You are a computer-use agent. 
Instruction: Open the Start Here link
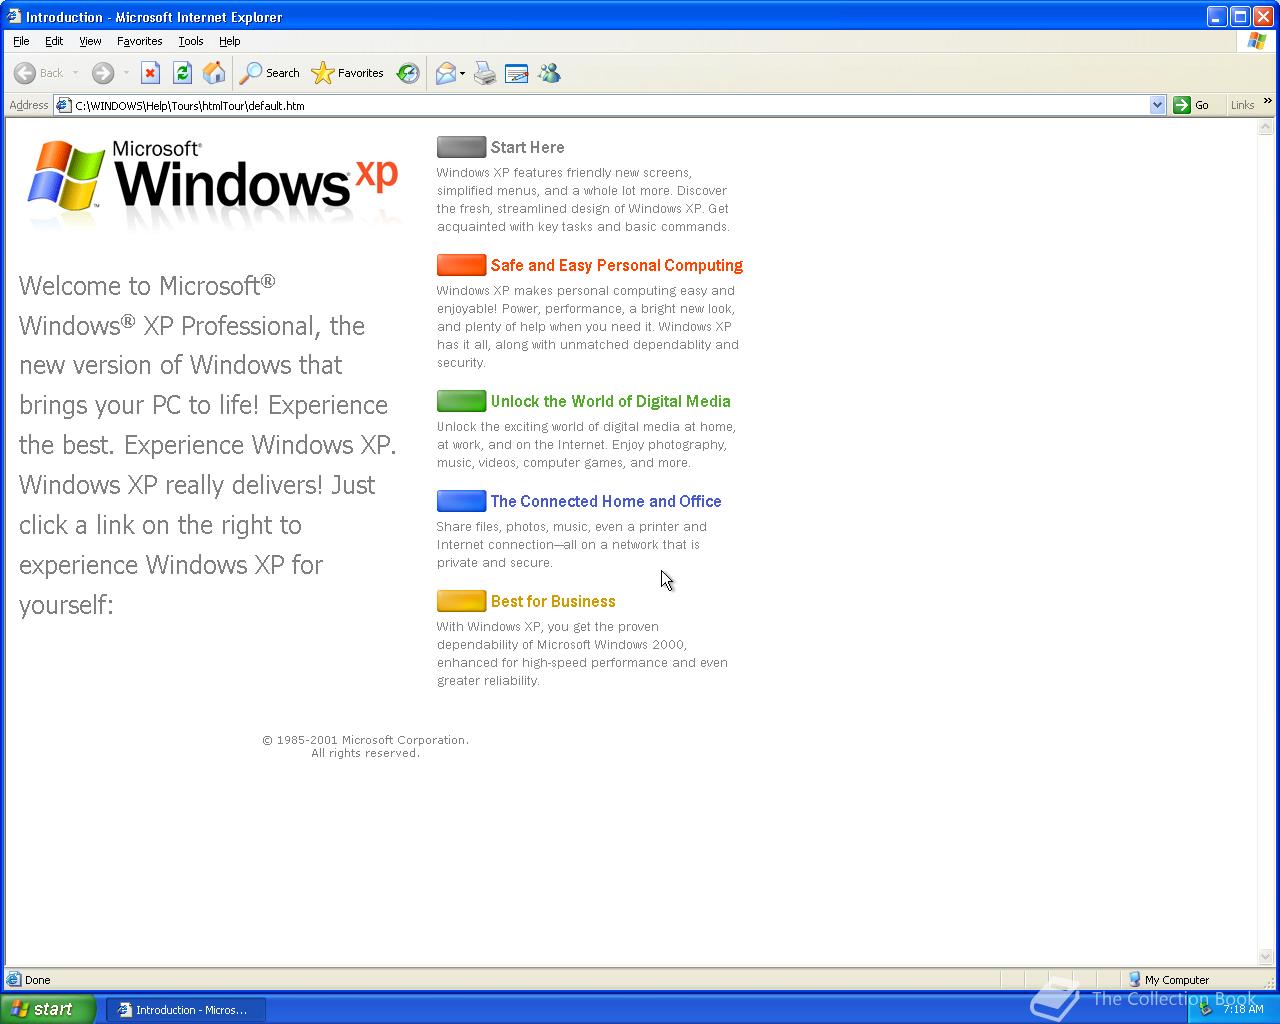pos(527,147)
